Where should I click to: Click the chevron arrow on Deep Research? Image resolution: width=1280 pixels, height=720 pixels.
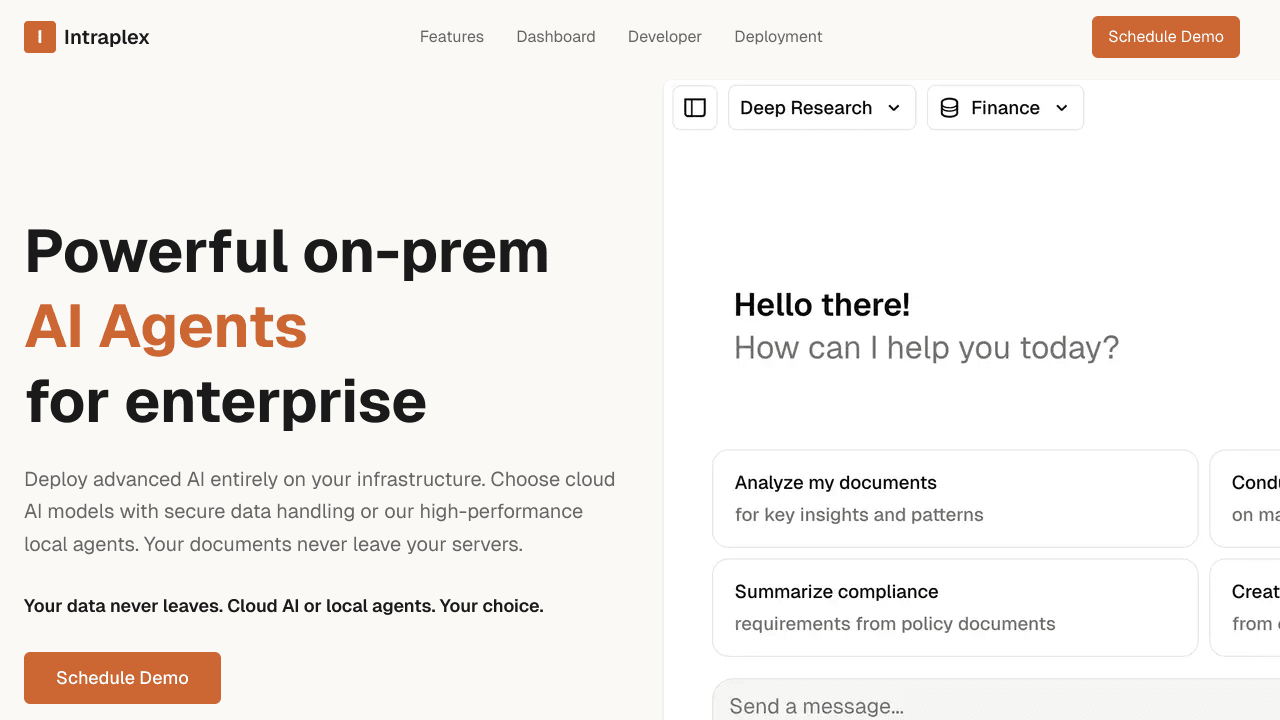(x=894, y=108)
